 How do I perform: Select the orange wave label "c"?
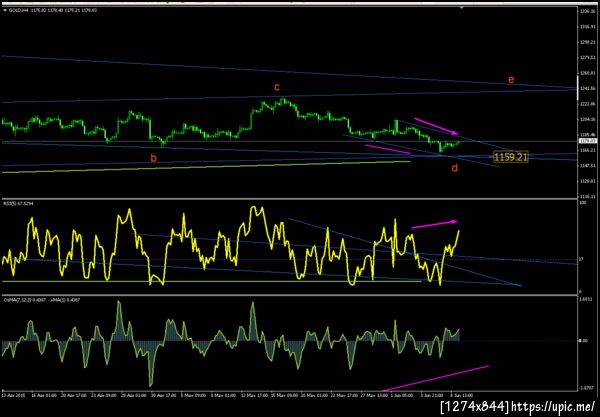tap(277, 87)
